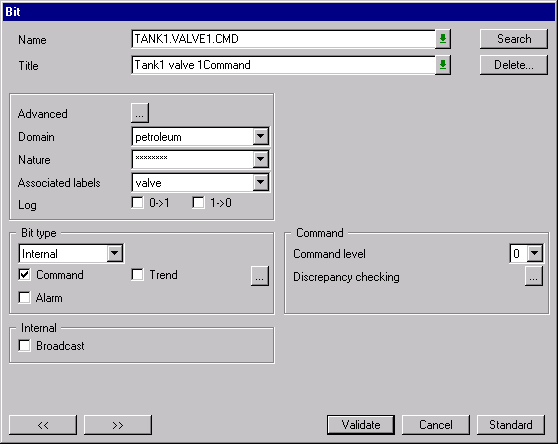This screenshot has height=444, width=558.
Task: Click the Search button
Action: [x=514, y=39]
